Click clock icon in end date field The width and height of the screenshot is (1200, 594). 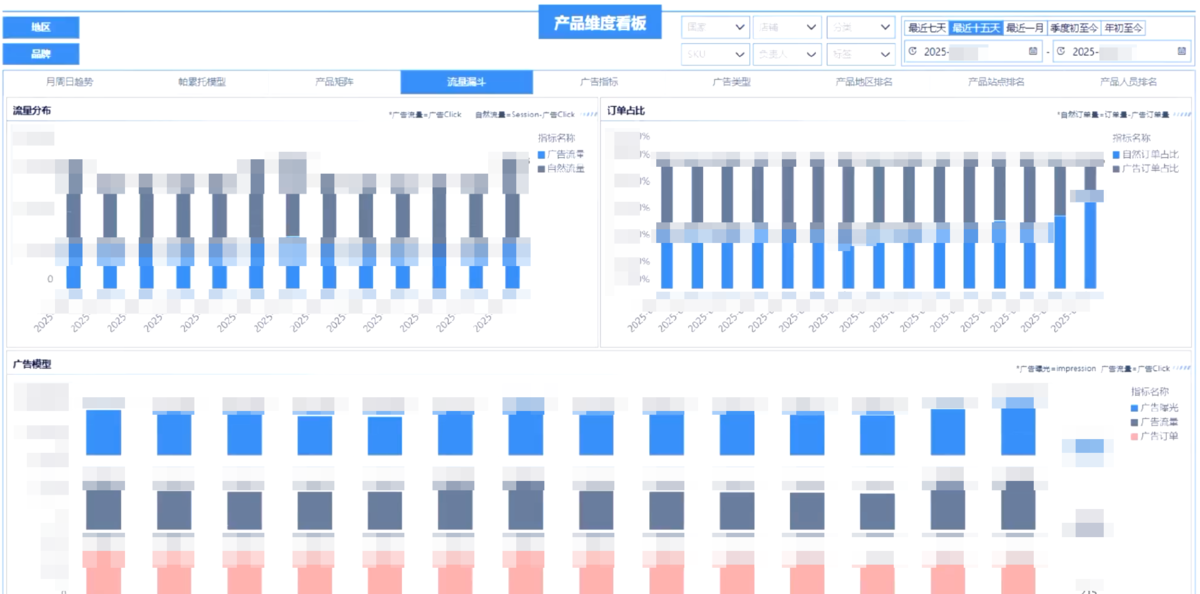coord(1060,51)
